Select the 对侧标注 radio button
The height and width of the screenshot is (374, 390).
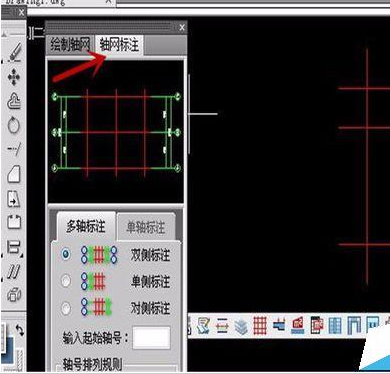[x=66, y=308]
